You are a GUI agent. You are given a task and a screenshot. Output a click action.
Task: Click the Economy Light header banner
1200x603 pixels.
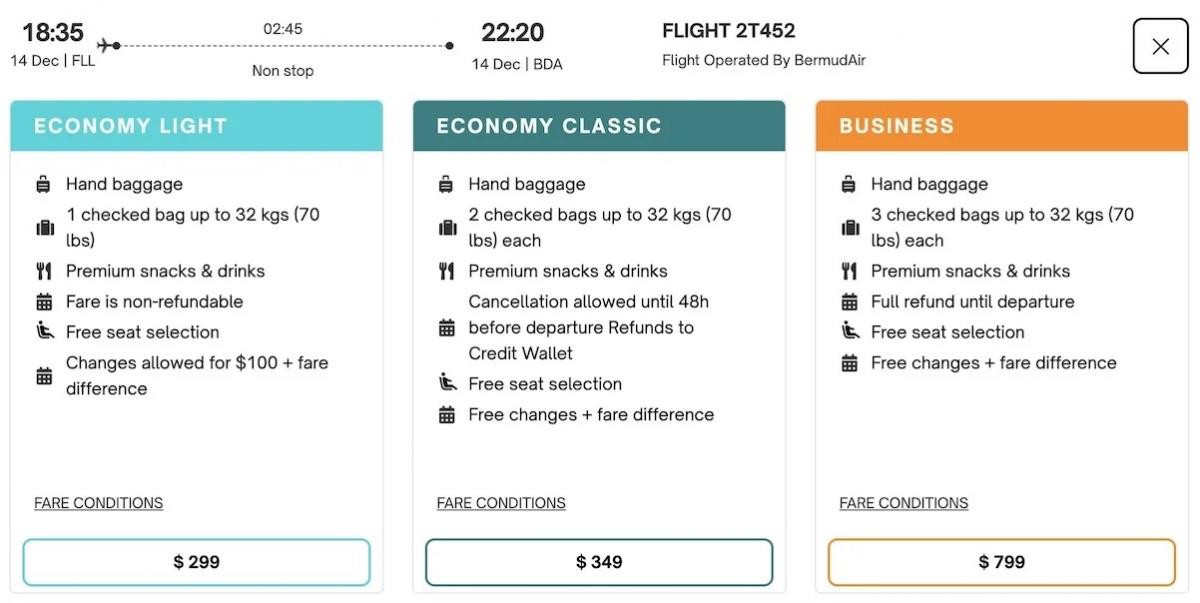tap(197, 126)
